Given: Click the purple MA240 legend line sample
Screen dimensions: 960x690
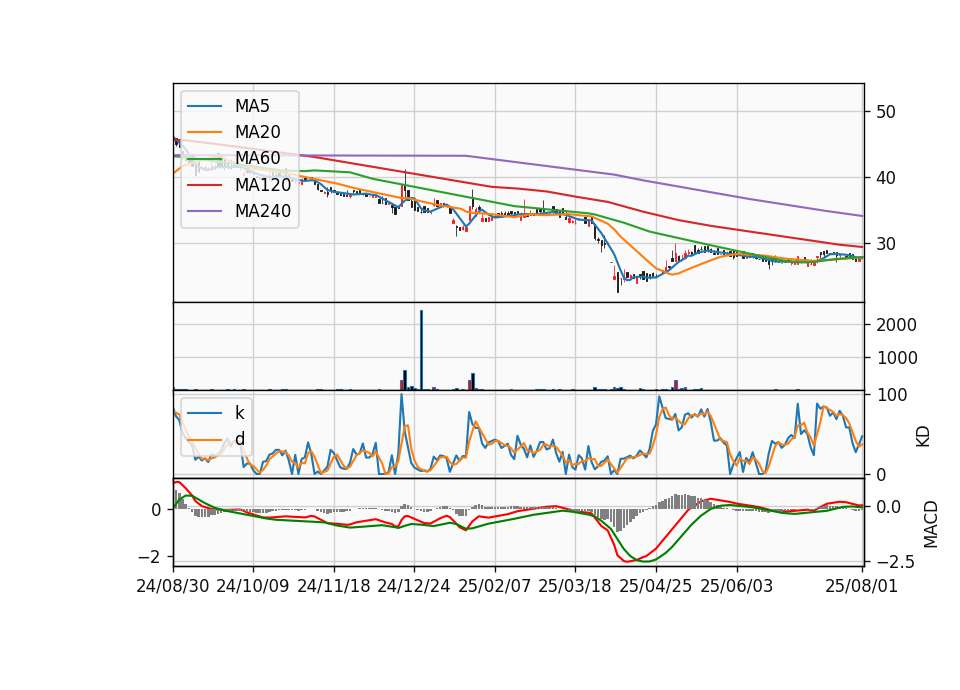Looking at the screenshot, I should tap(204, 211).
